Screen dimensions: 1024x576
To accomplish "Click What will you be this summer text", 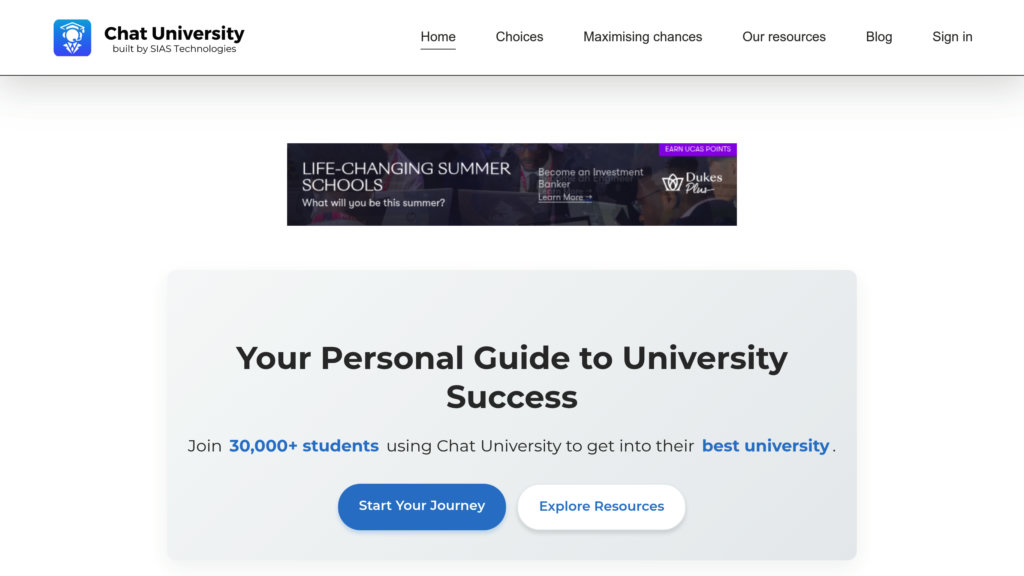I will pyautogui.click(x=373, y=203).
